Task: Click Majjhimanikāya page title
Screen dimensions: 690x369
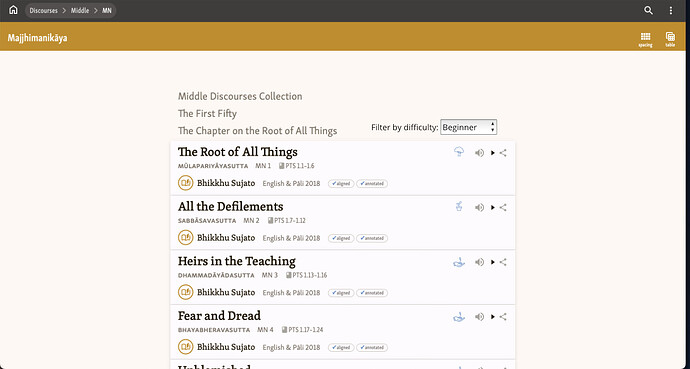Action: [37, 38]
